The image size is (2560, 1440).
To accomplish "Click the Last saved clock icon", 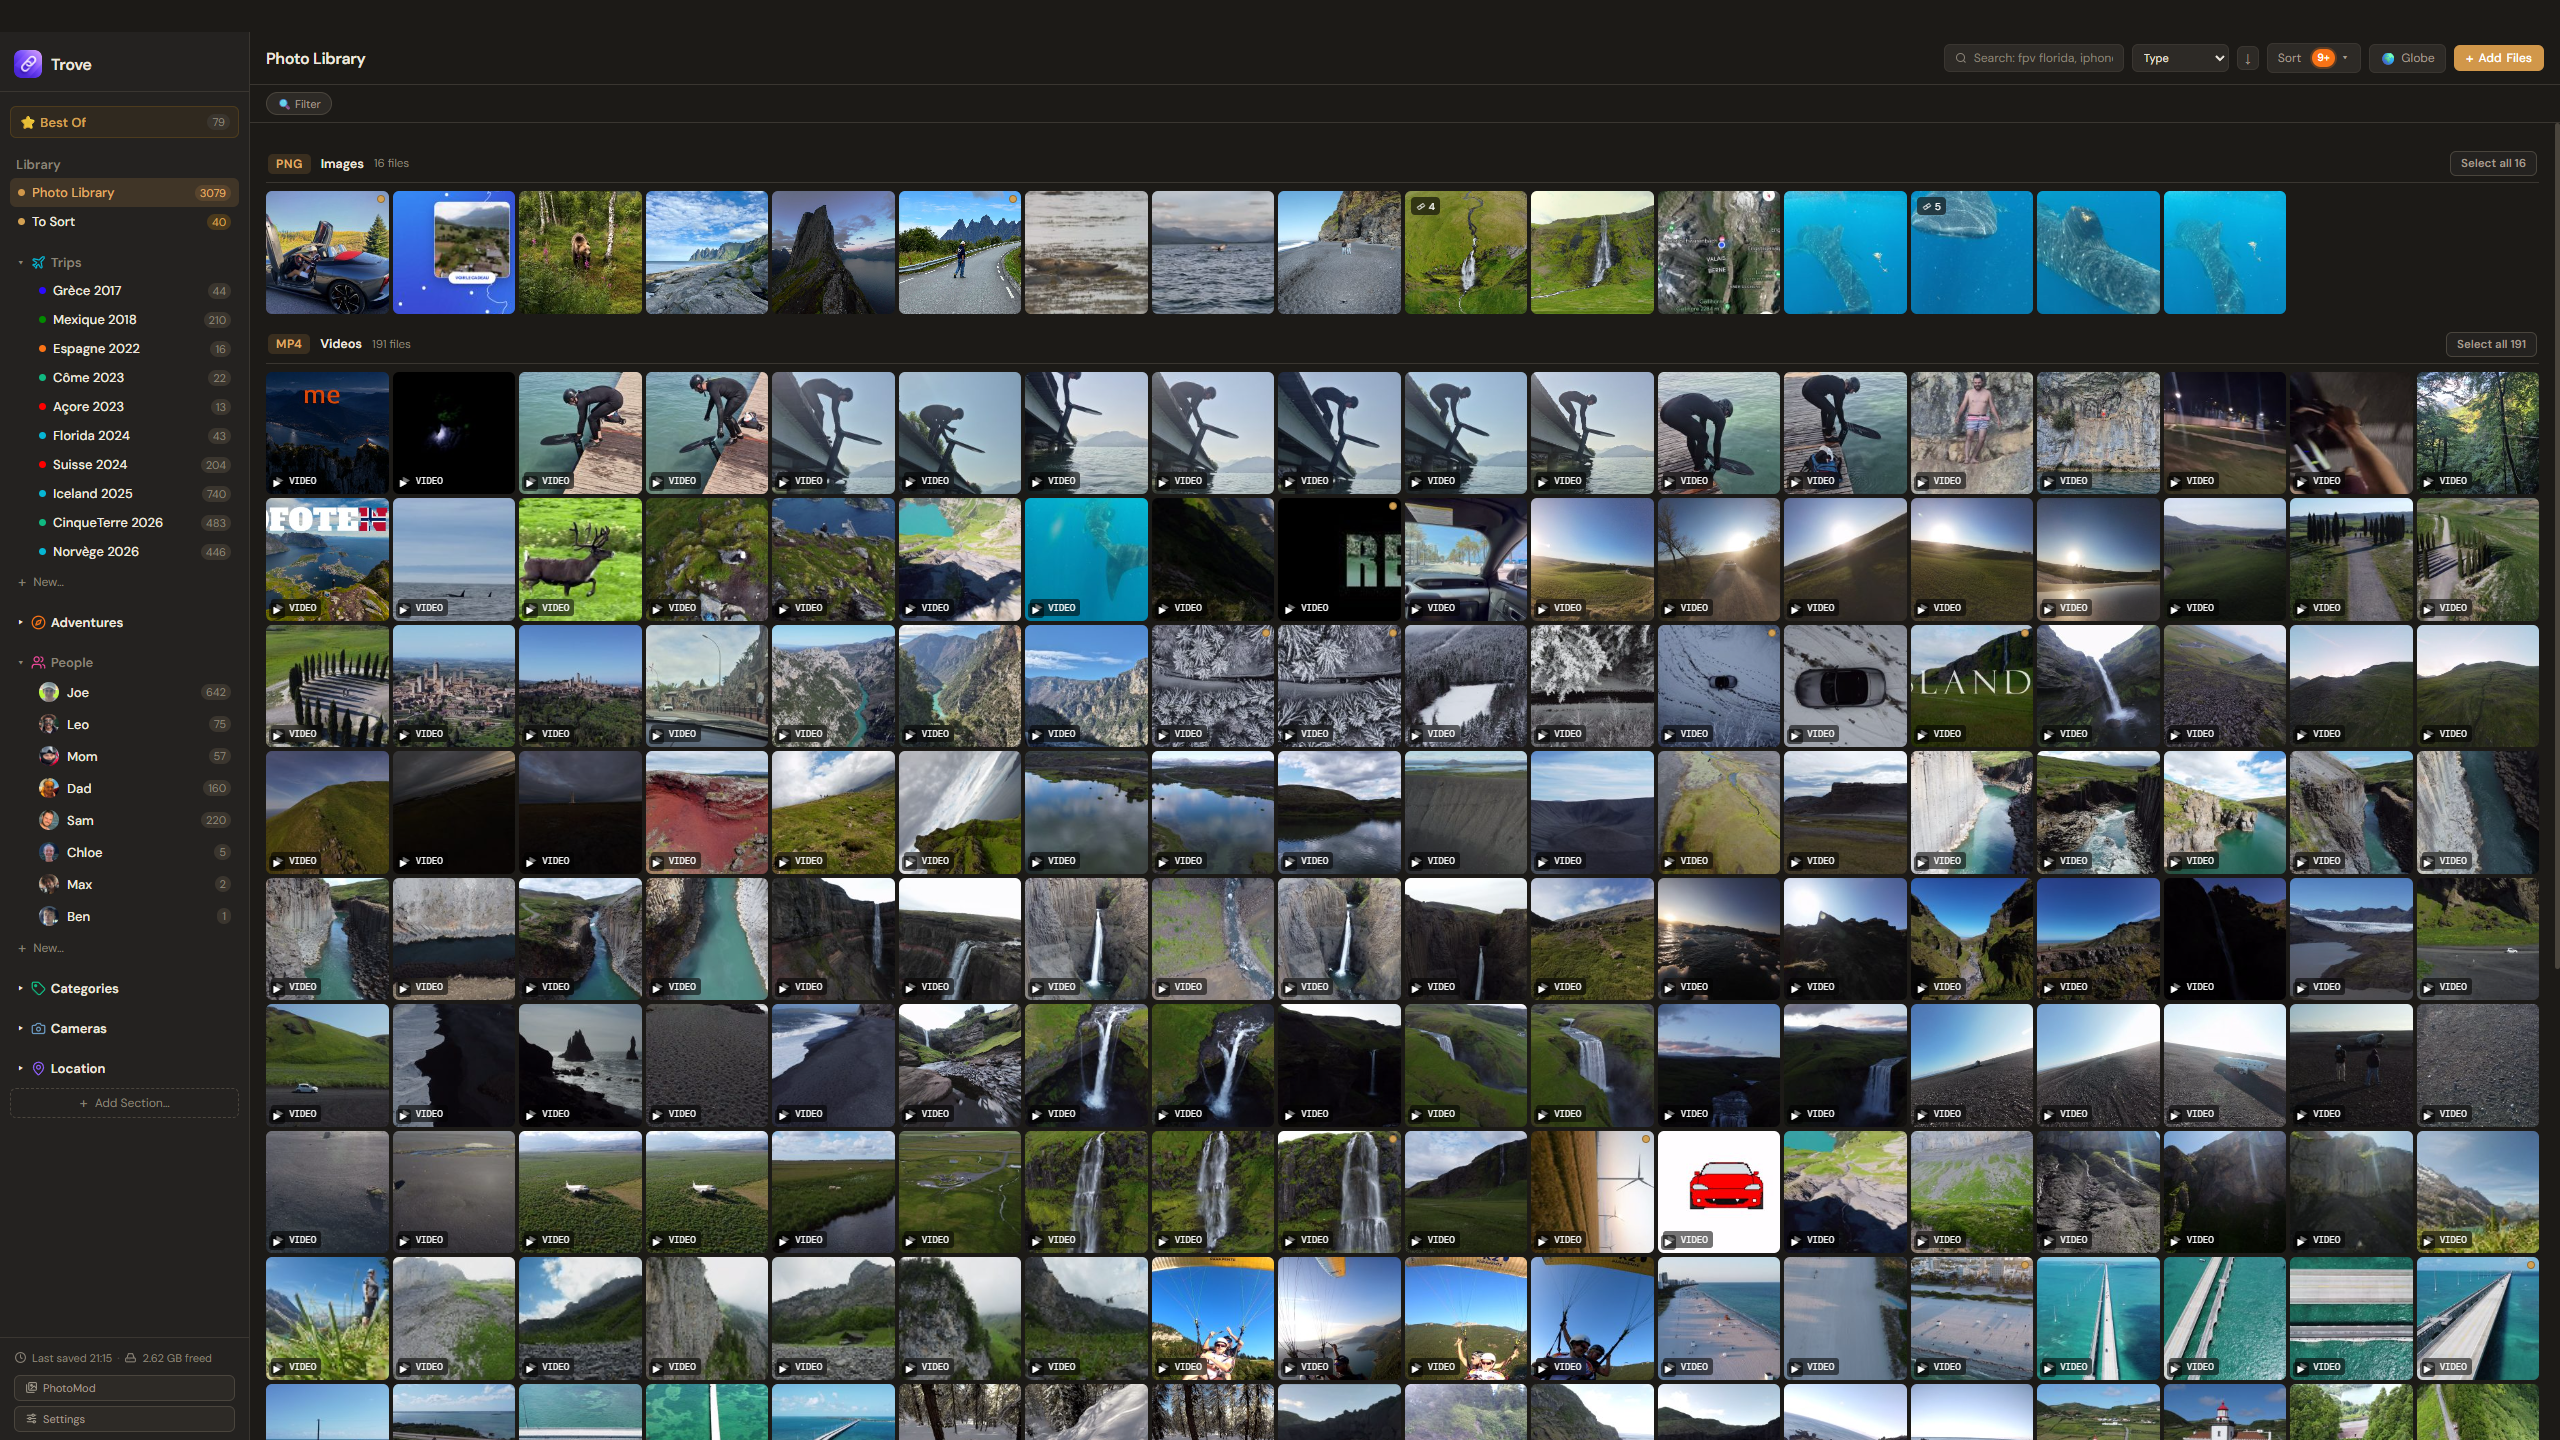I will click(20, 1358).
